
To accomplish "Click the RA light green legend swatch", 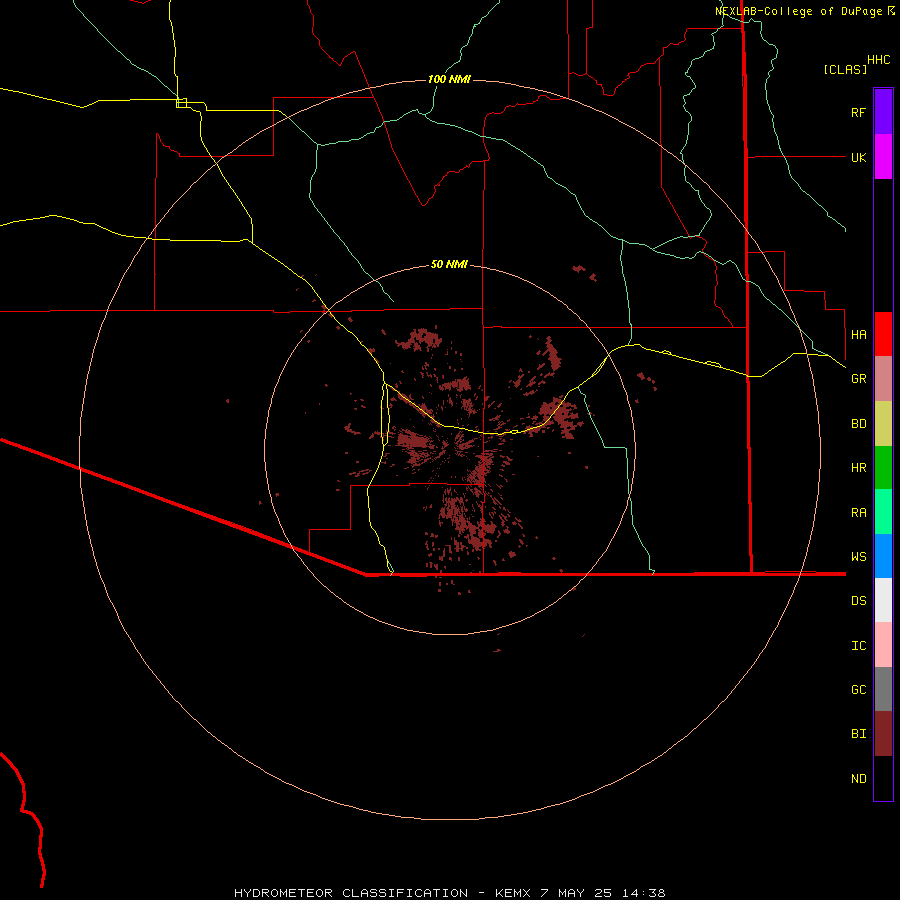I will point(883,512).
